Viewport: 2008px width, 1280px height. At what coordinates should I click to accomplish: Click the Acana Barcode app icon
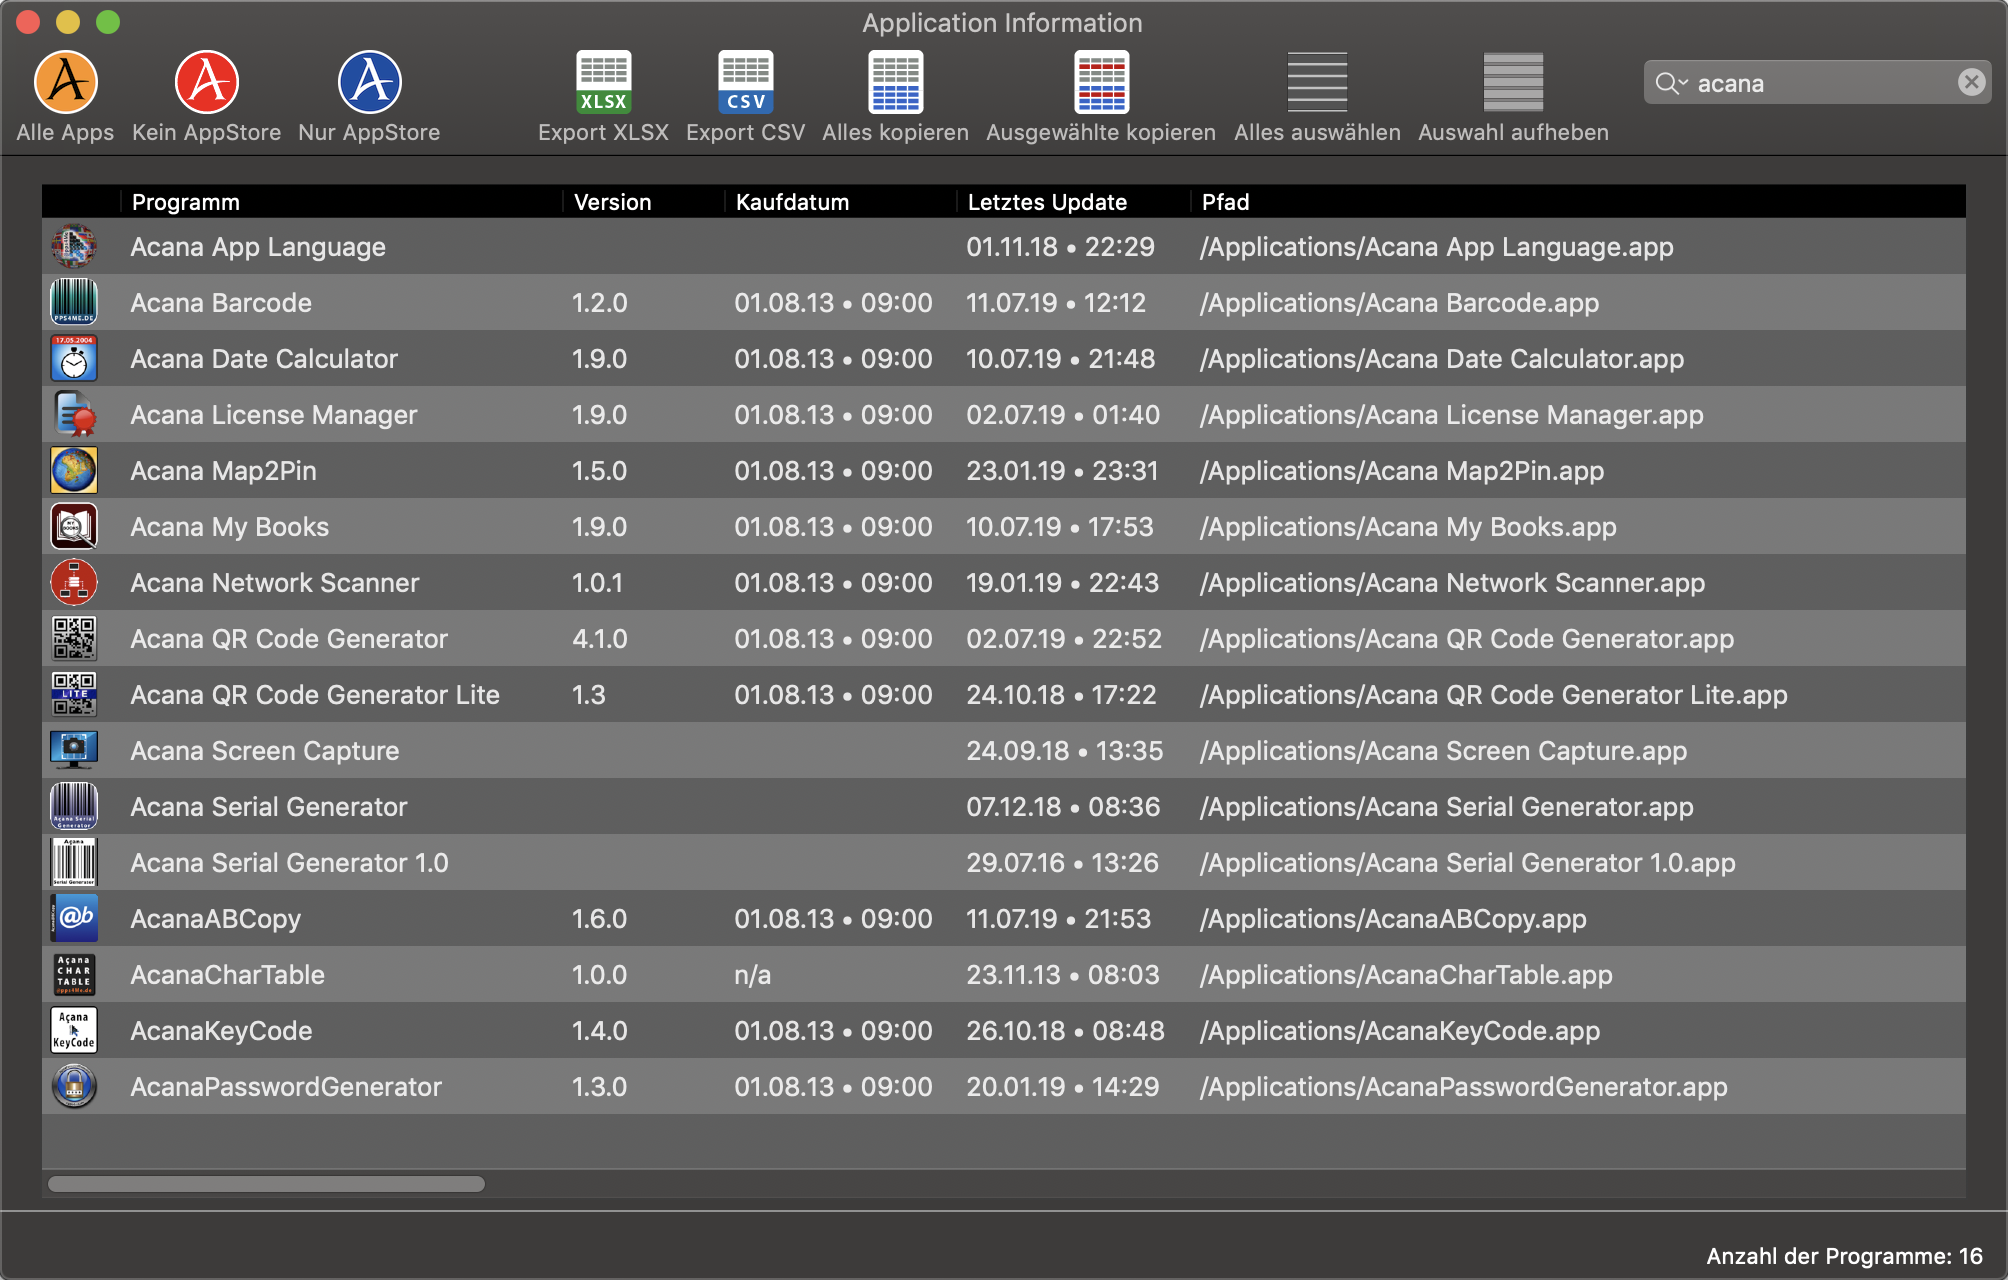74,302
